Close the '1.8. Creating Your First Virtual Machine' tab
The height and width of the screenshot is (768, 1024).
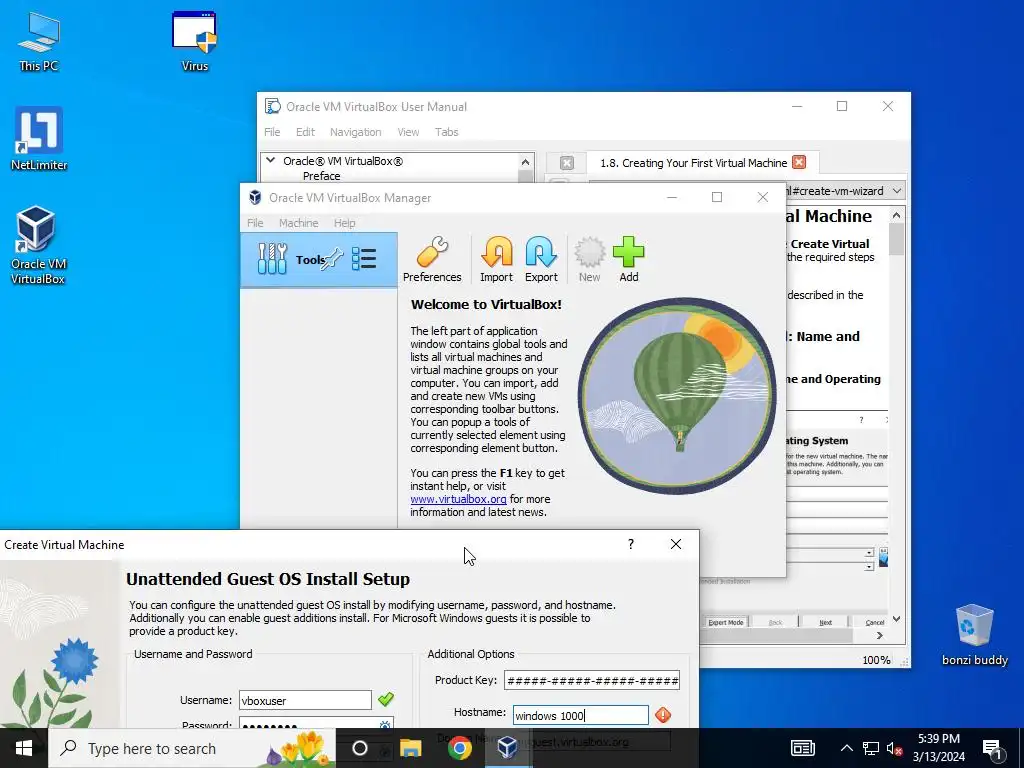pyautogui.click(x=799, y=162)
